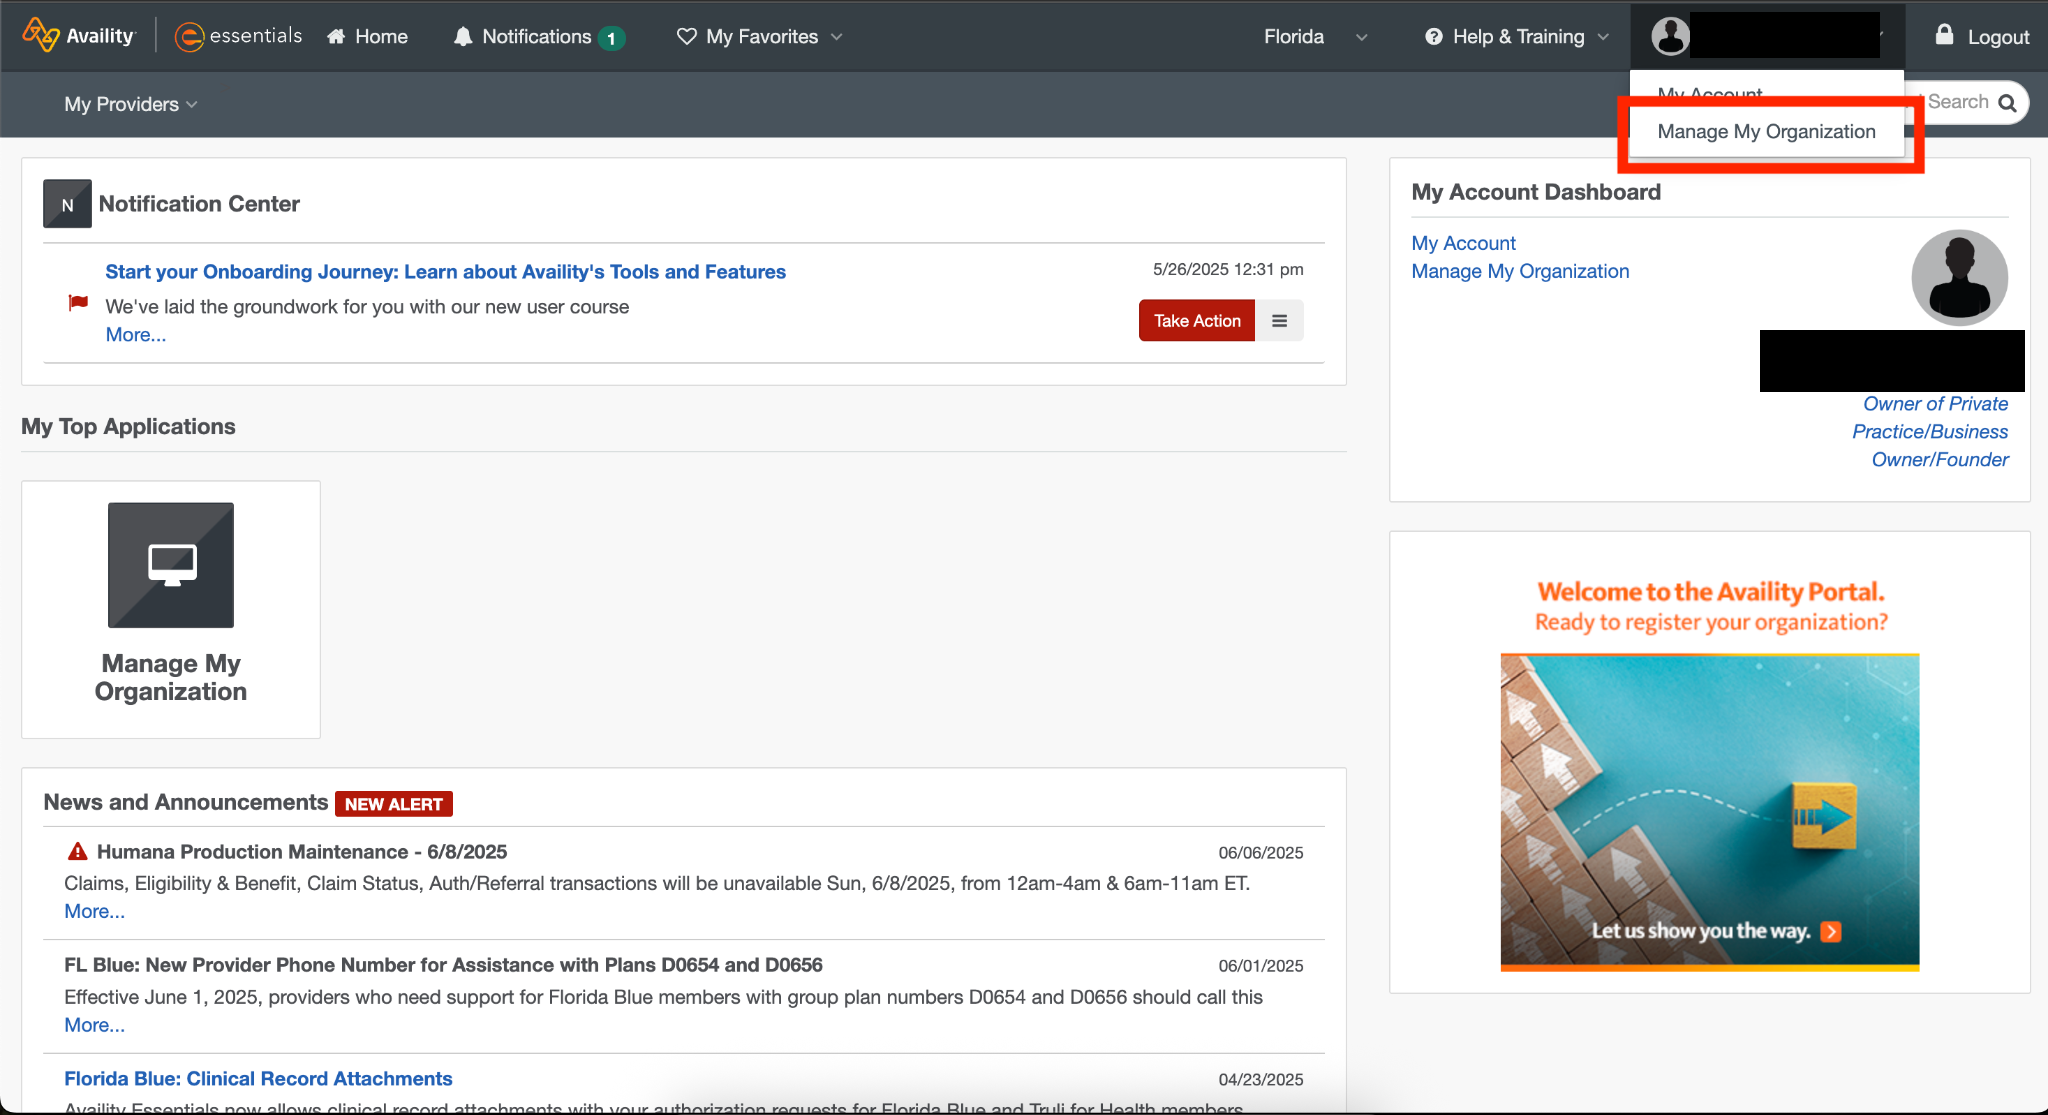Select Manage My Organization in user dropdown
2048x1115 pixels.
(1766, 131)
